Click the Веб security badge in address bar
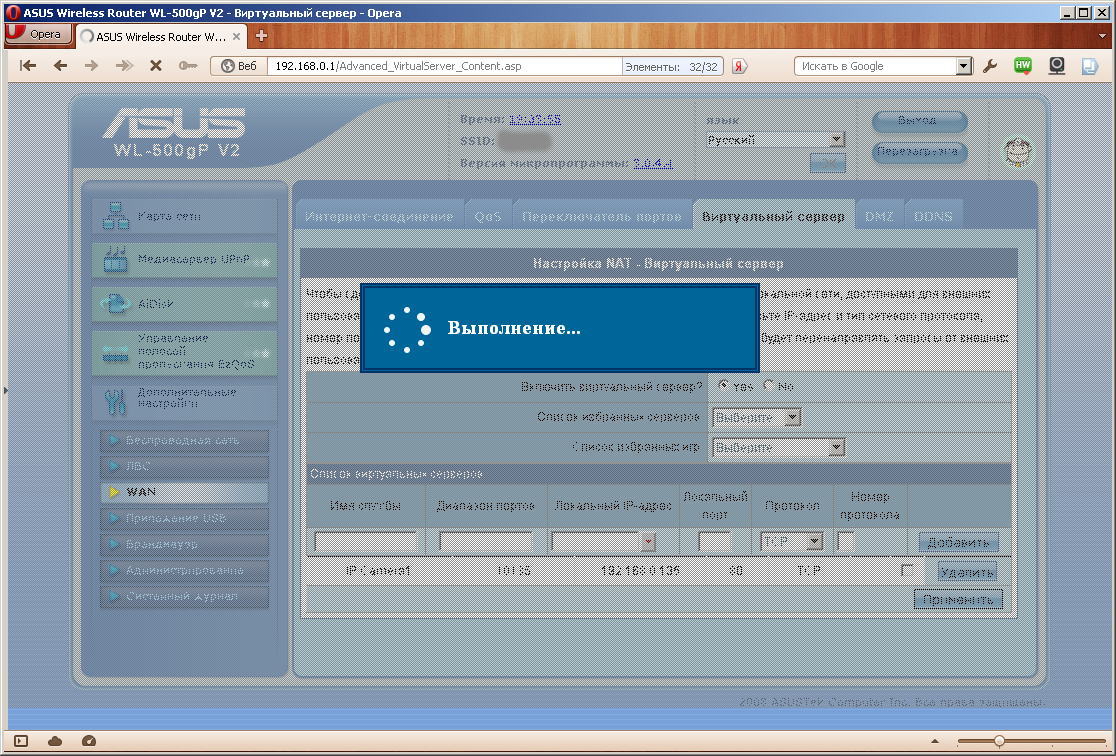The image size is (1116, 756). pyautogui.click(x=239, y=66)
